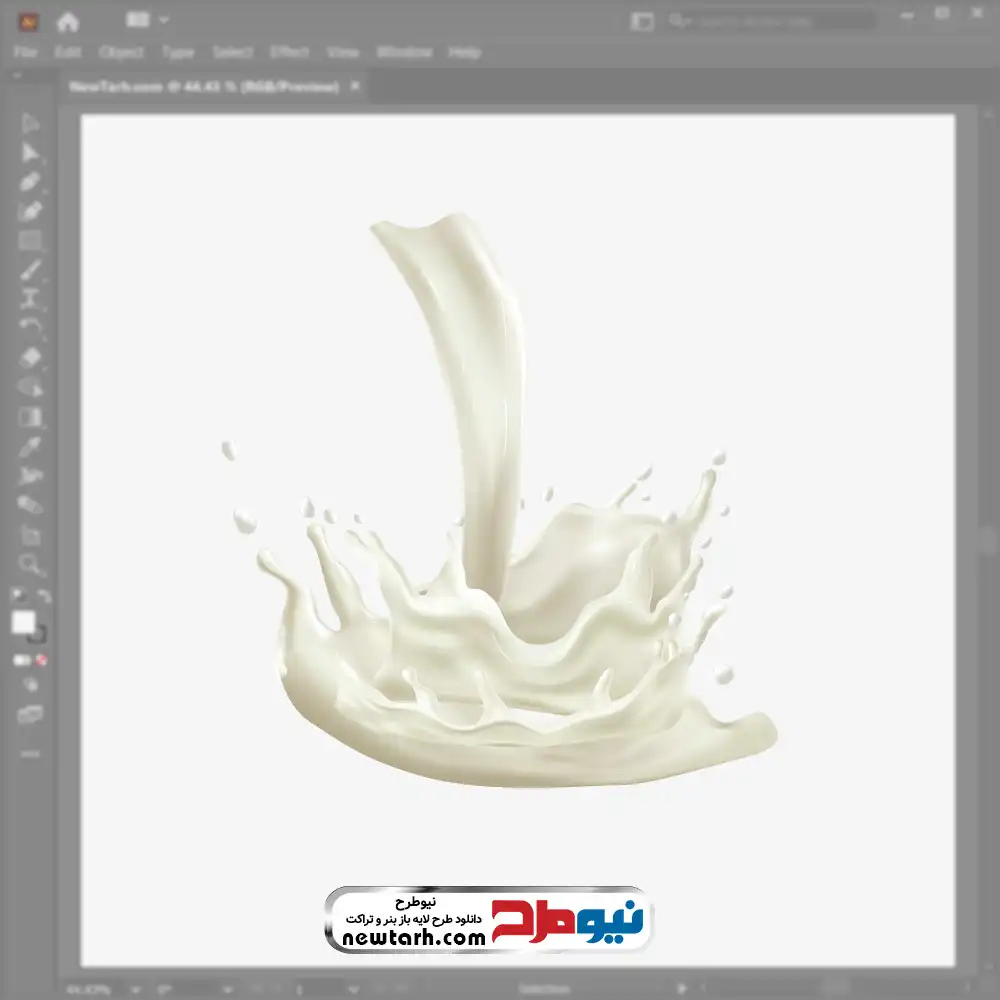
Task: Choose the Rectangle shape tool
Action: pos(31,240)
